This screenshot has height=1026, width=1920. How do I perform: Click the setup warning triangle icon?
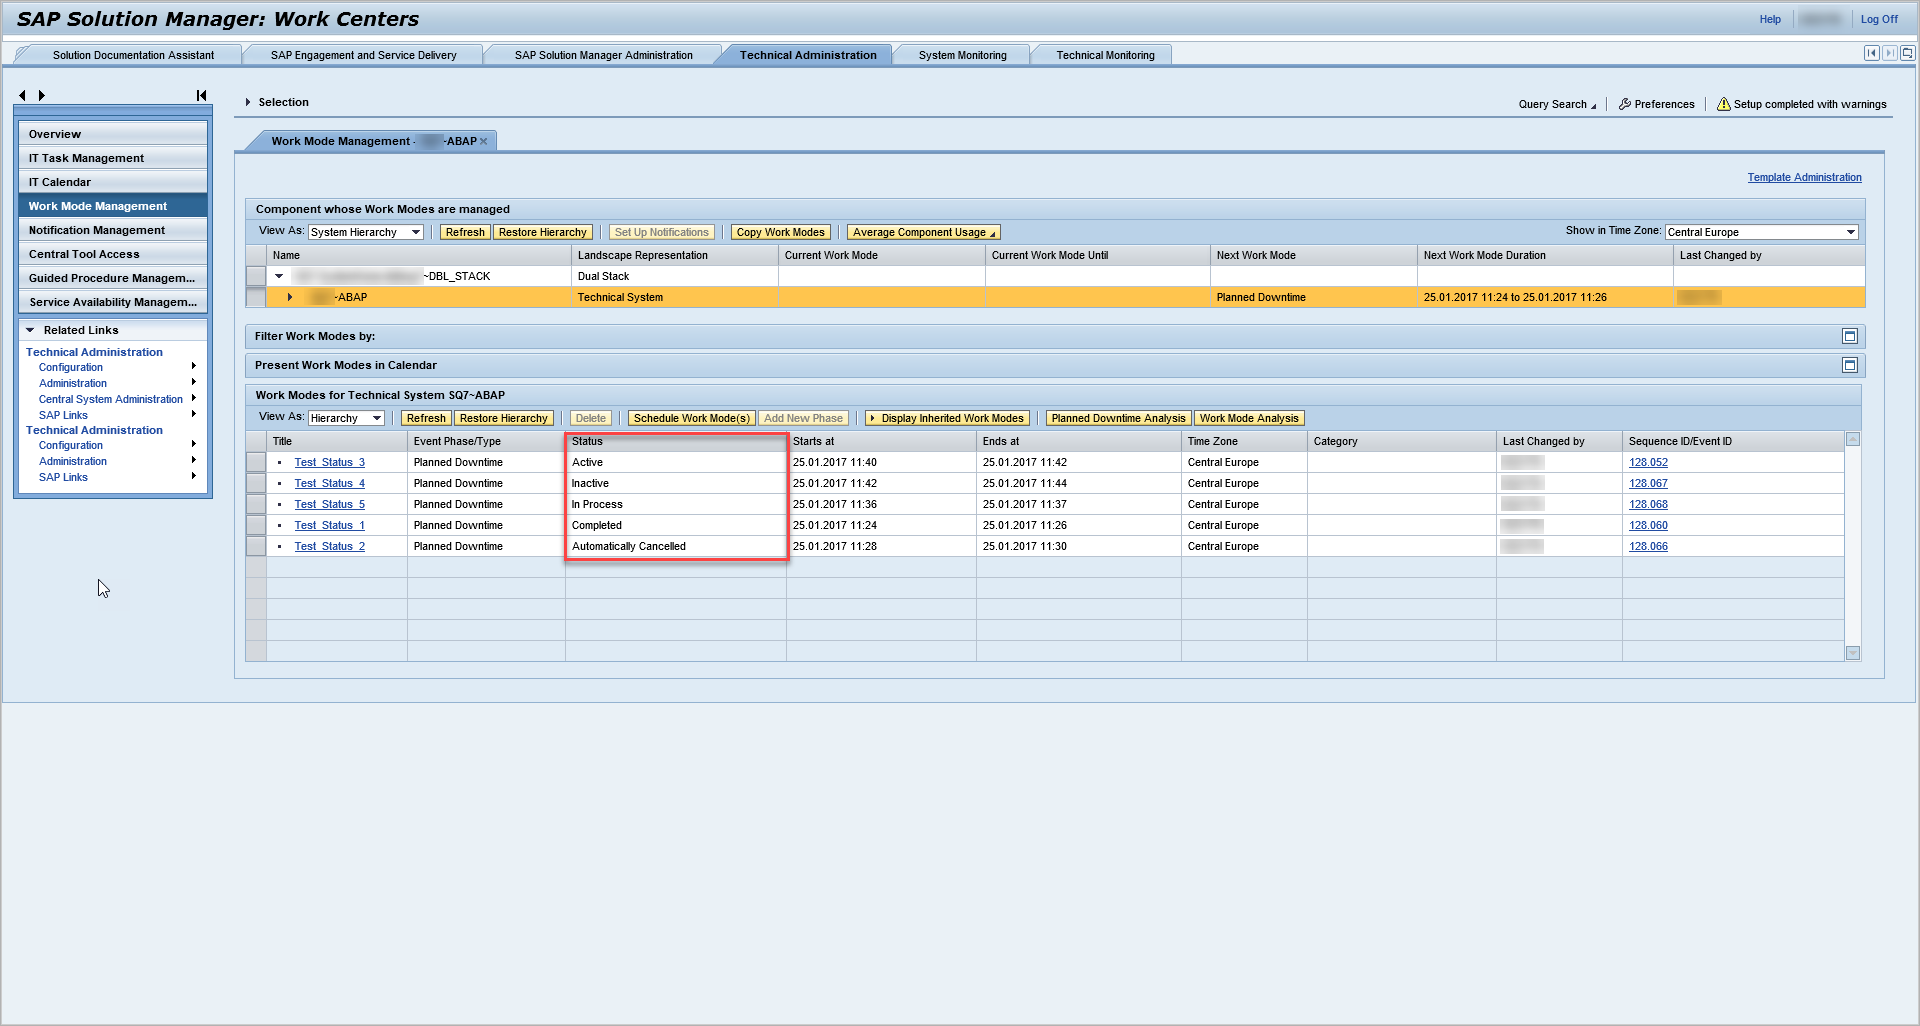tap(1724, 104)
